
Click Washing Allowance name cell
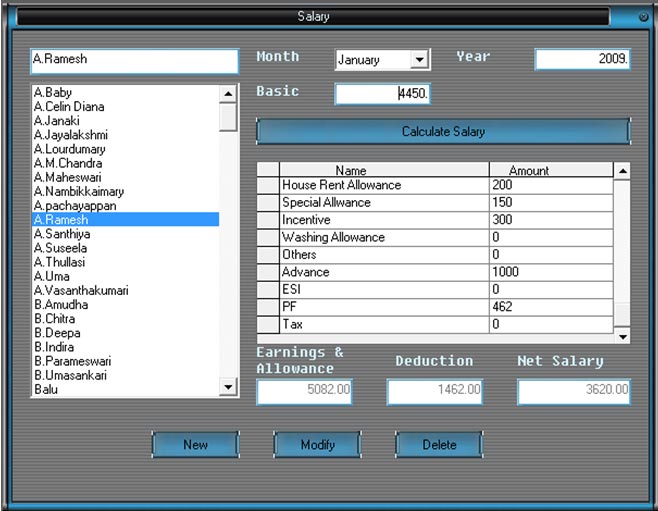[x=384, y=237]
